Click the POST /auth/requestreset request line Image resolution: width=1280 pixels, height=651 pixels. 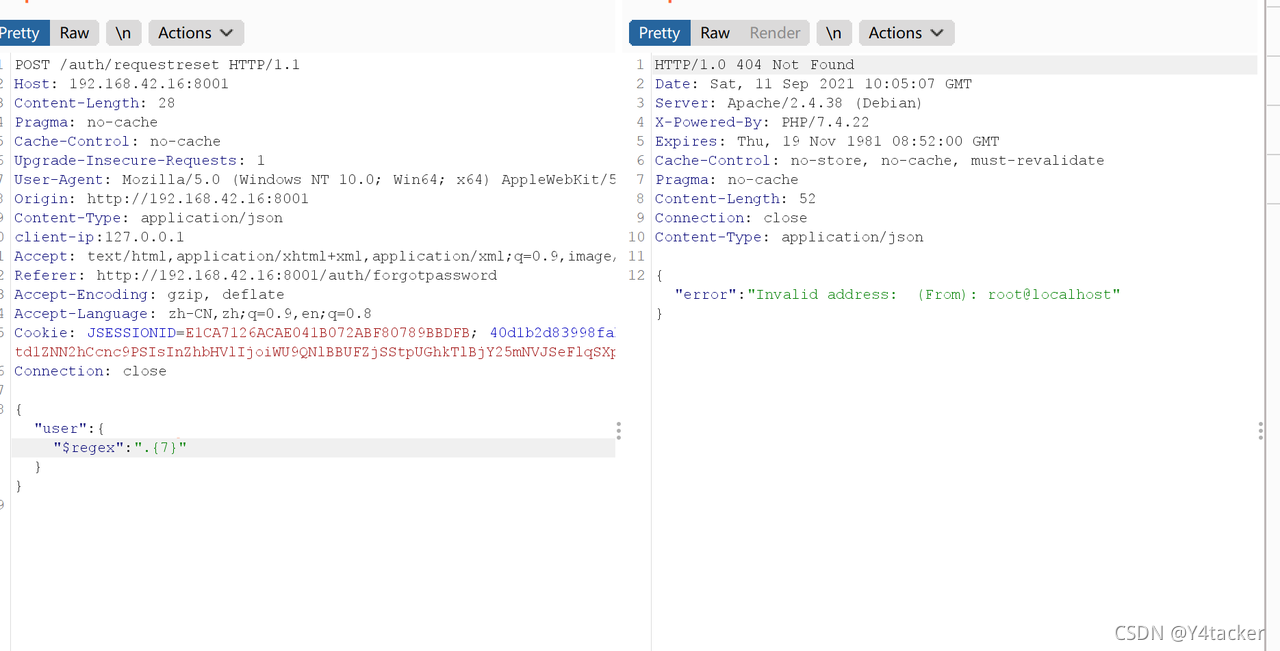pyautogui.click(x=157, y=65)
